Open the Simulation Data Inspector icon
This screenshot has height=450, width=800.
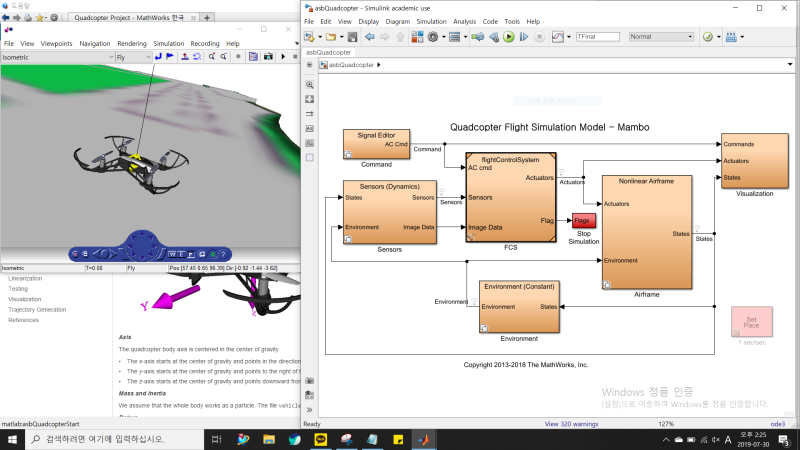[x=558, y=37]
